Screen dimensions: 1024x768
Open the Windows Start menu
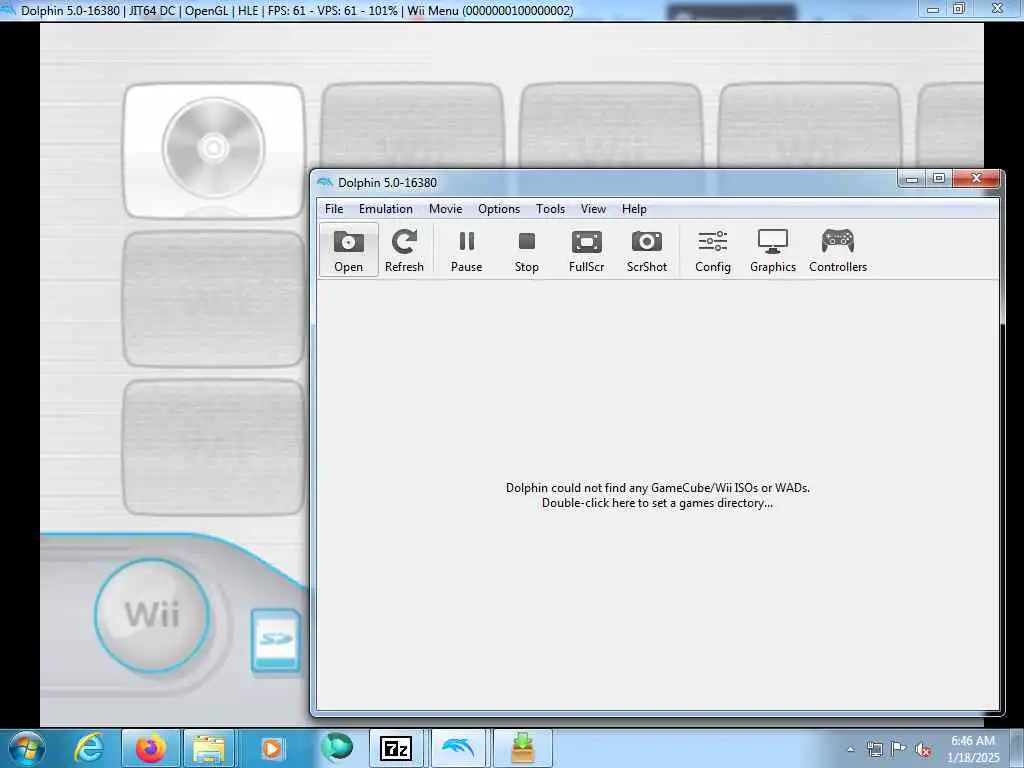click(26, 748)
